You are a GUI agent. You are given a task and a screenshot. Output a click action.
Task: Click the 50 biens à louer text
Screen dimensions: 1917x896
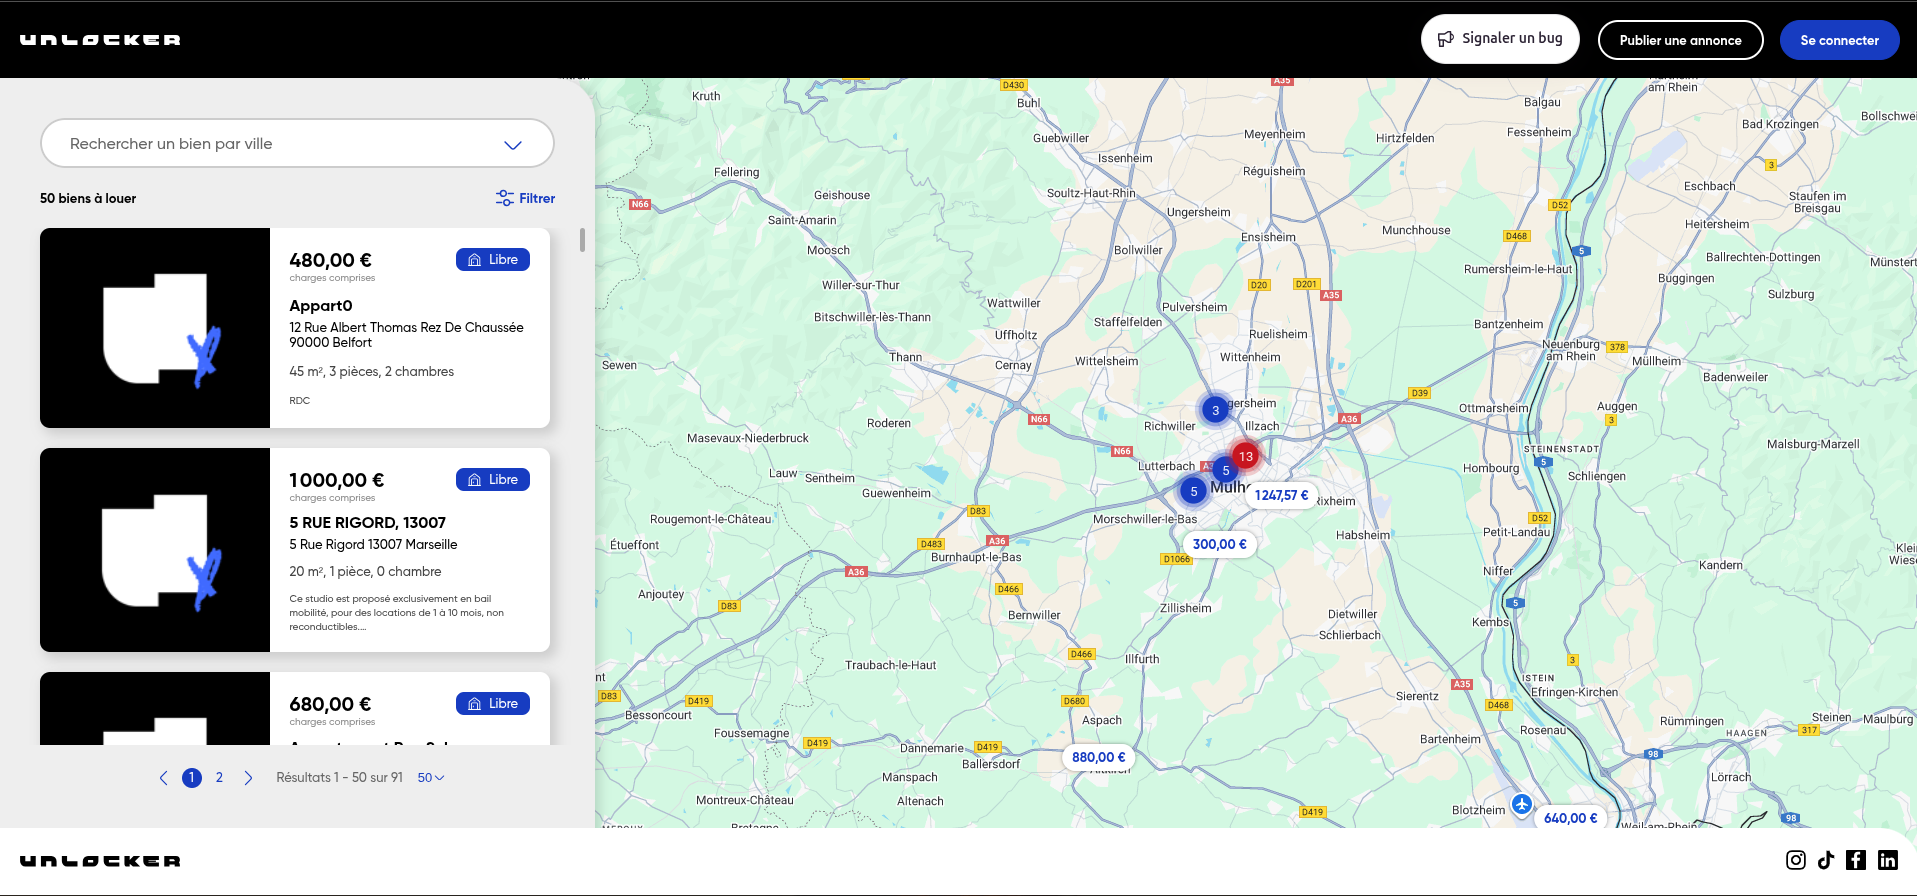tap(88, 198)
